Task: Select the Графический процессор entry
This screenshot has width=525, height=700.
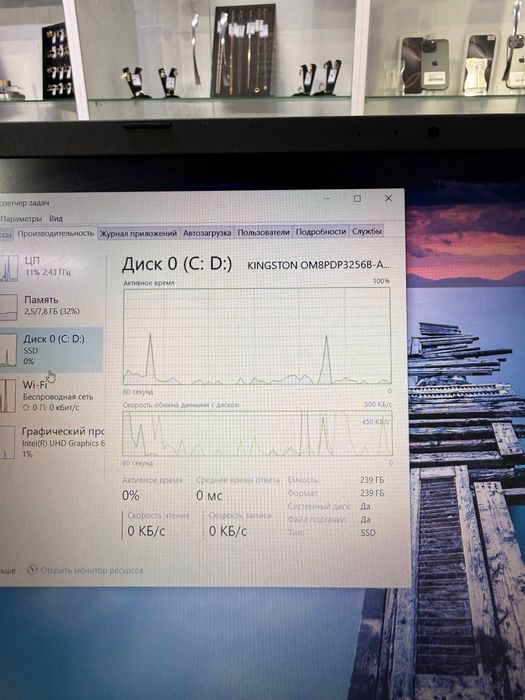Action: pyautogui.click(x=51, y=442)
